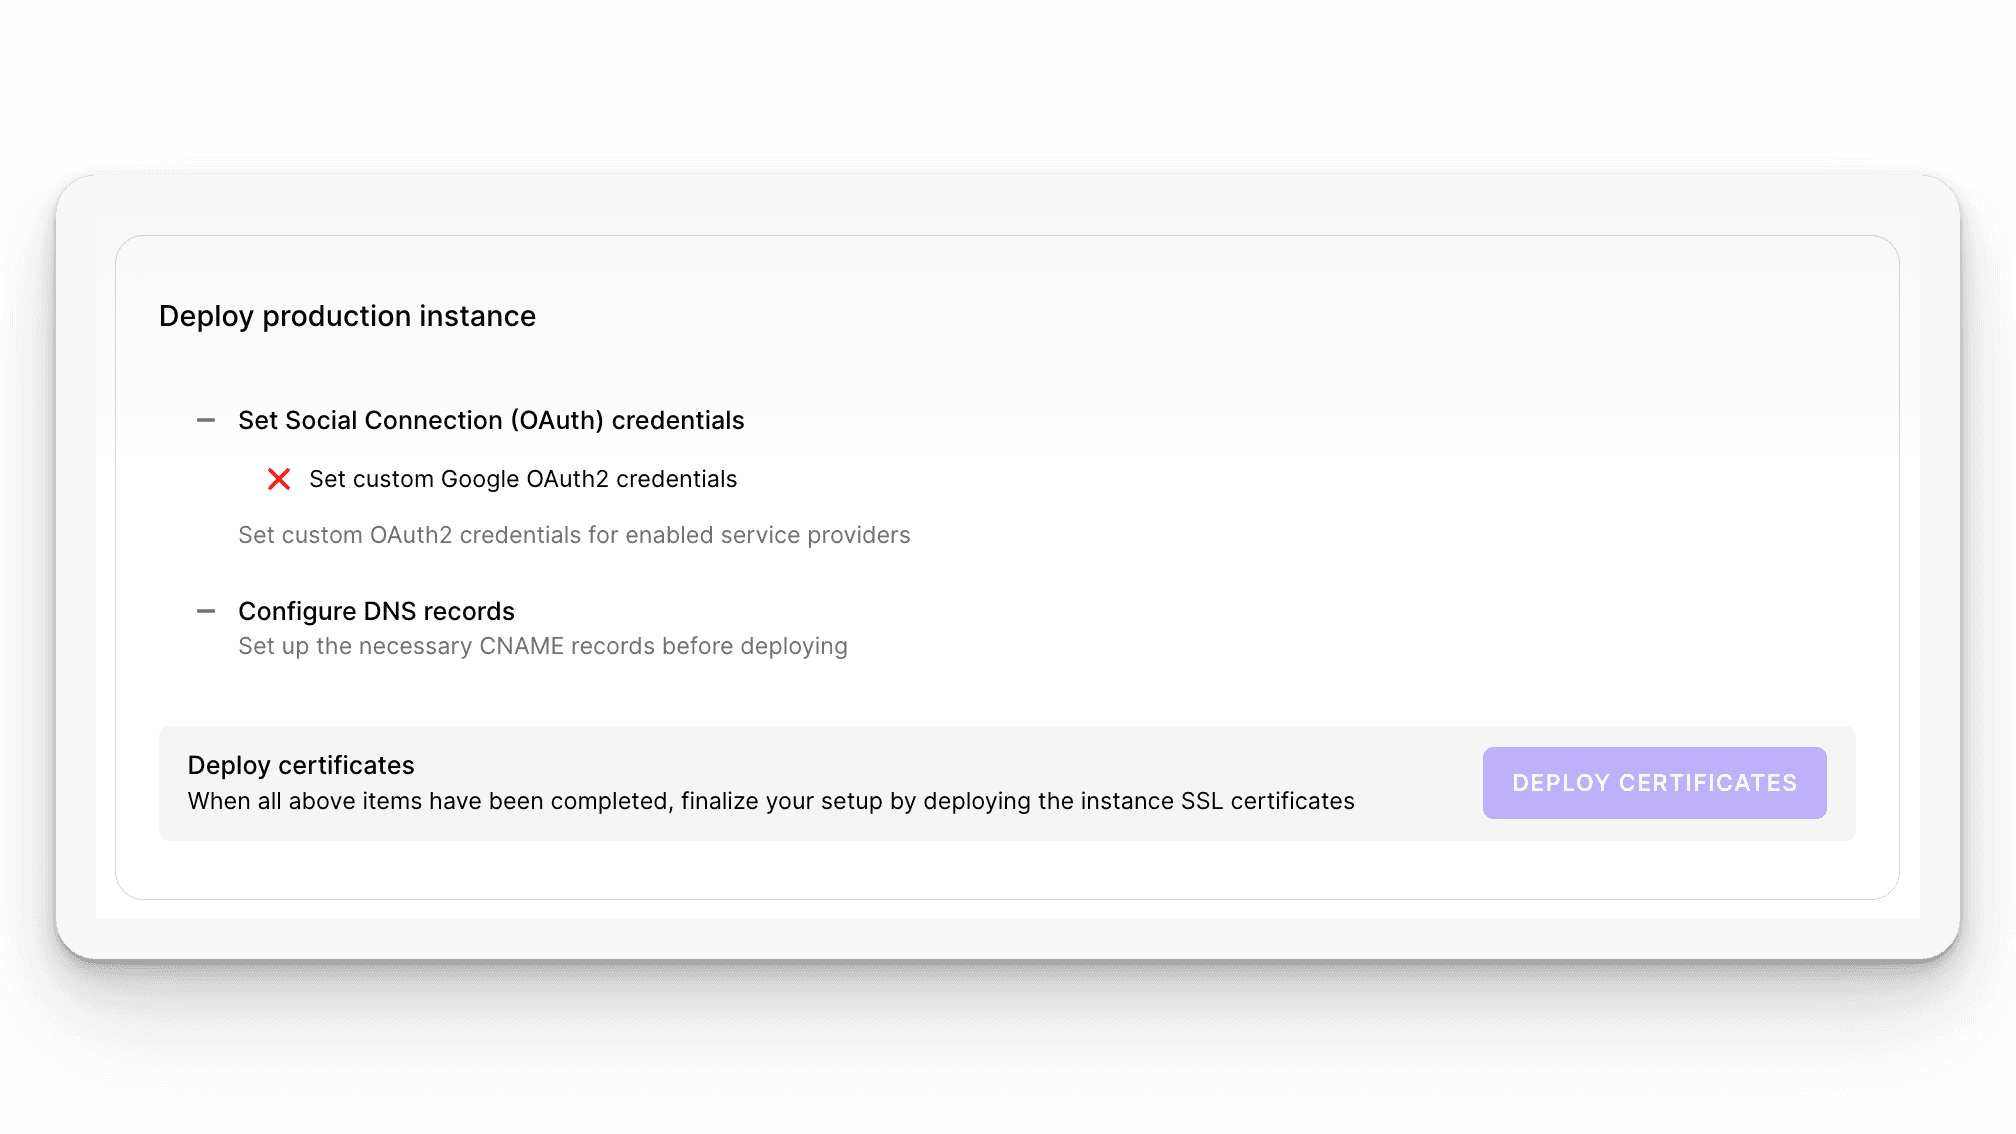The image size is (2016, 1134).
Task: Click the dash icon beside OAuth credentials
Action: coord(206,420)
